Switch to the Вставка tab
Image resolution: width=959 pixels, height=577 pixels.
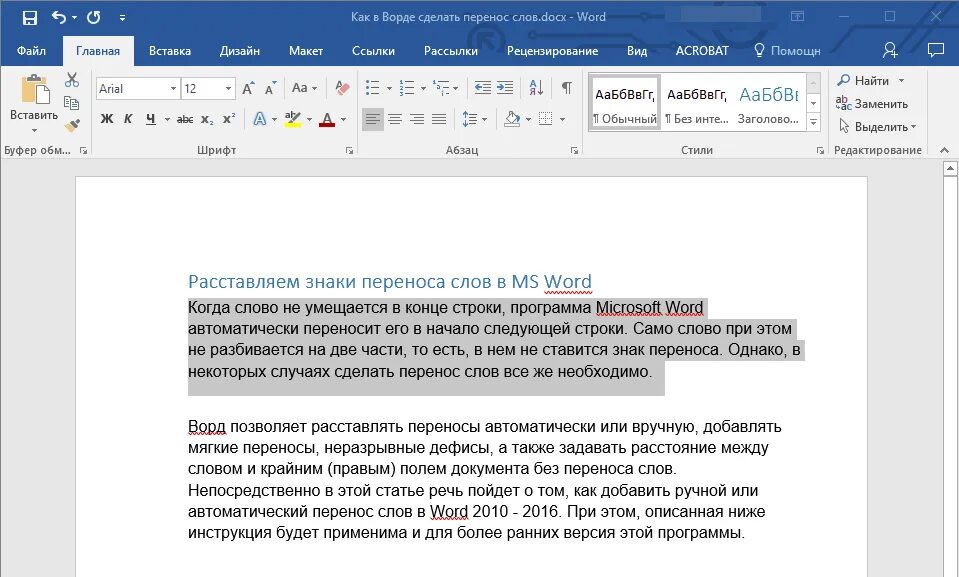pos(170,51)
